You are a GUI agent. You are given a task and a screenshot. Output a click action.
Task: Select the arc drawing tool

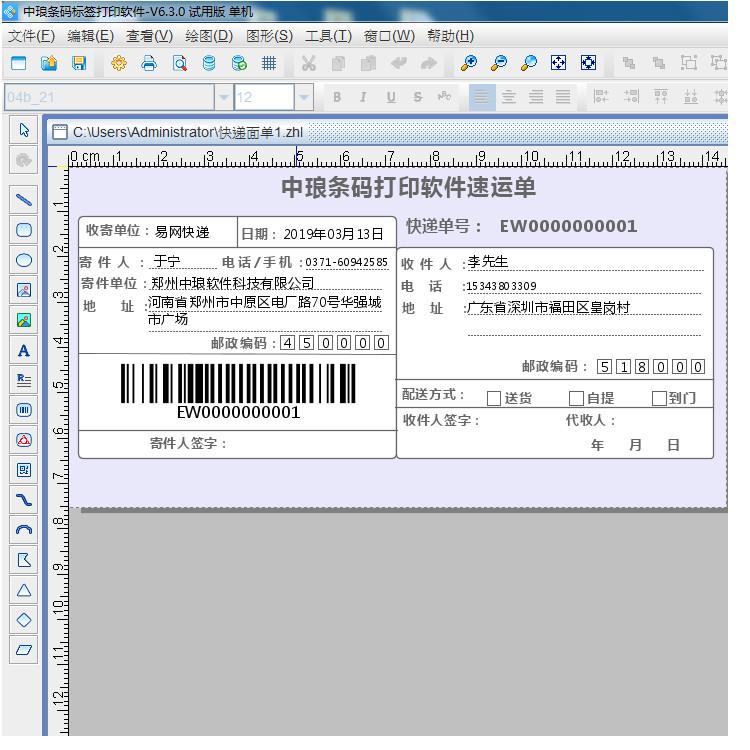click(24, 530)
